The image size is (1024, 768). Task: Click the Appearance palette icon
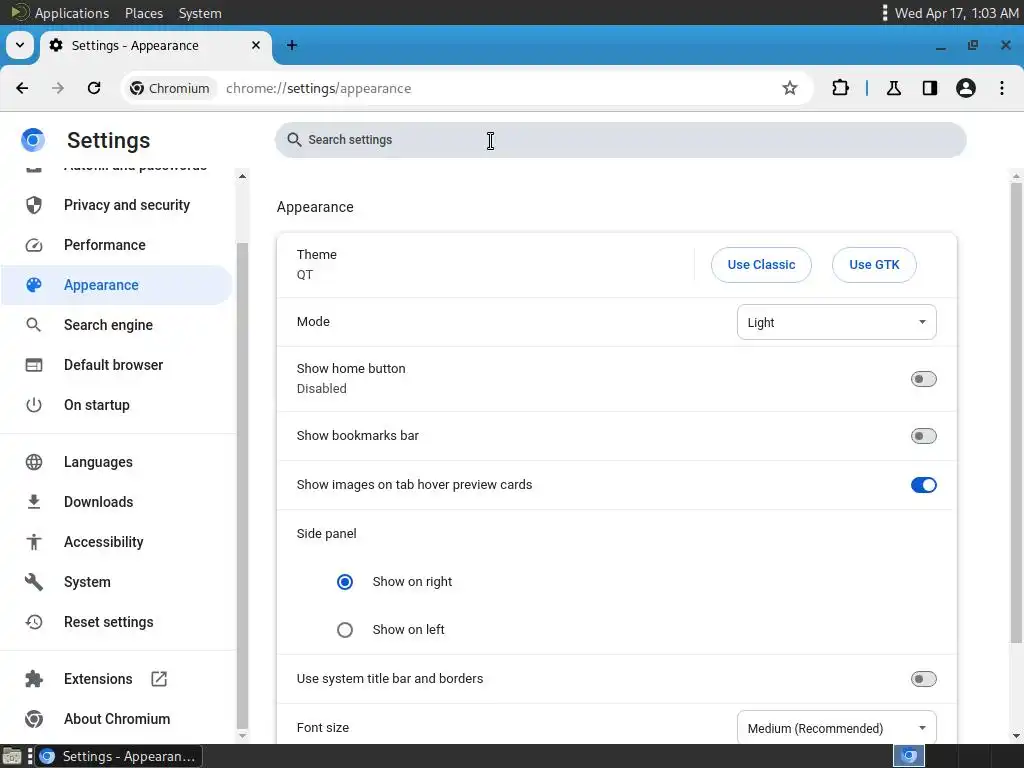(x=34, y=285)
